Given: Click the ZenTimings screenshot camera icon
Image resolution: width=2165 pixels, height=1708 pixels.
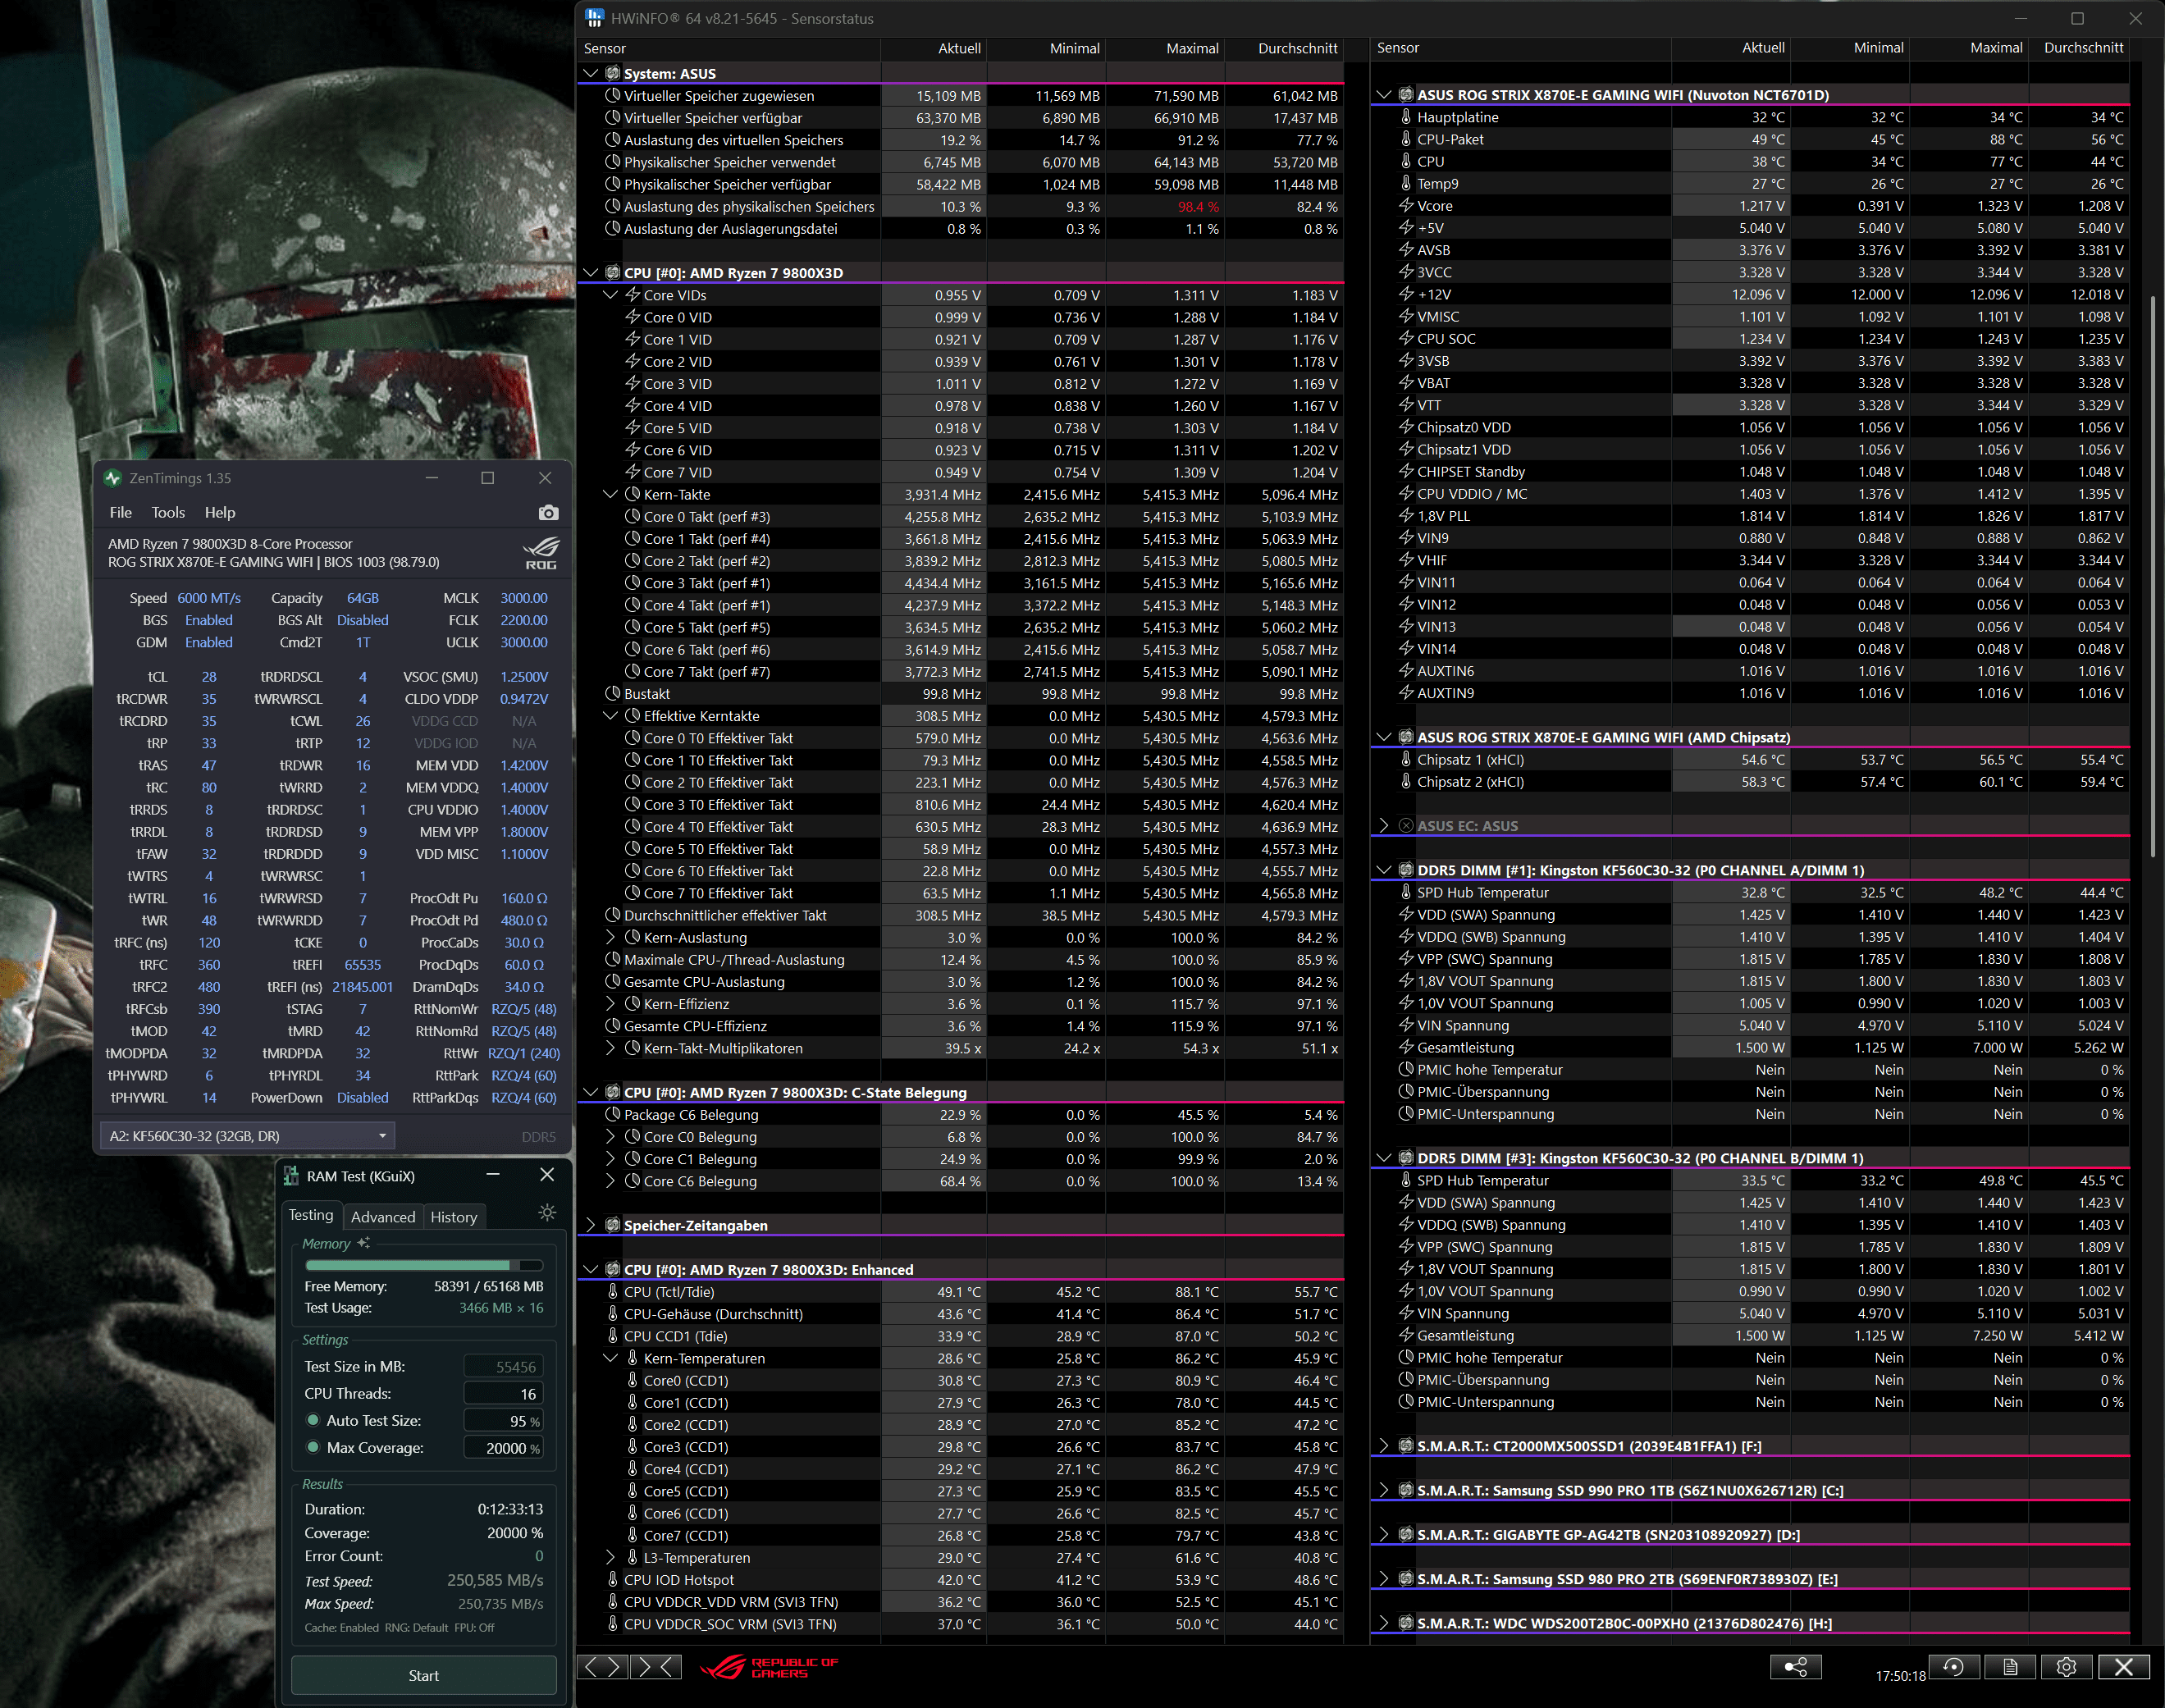Looking at the screenshot, I should (x=548, y=512).
